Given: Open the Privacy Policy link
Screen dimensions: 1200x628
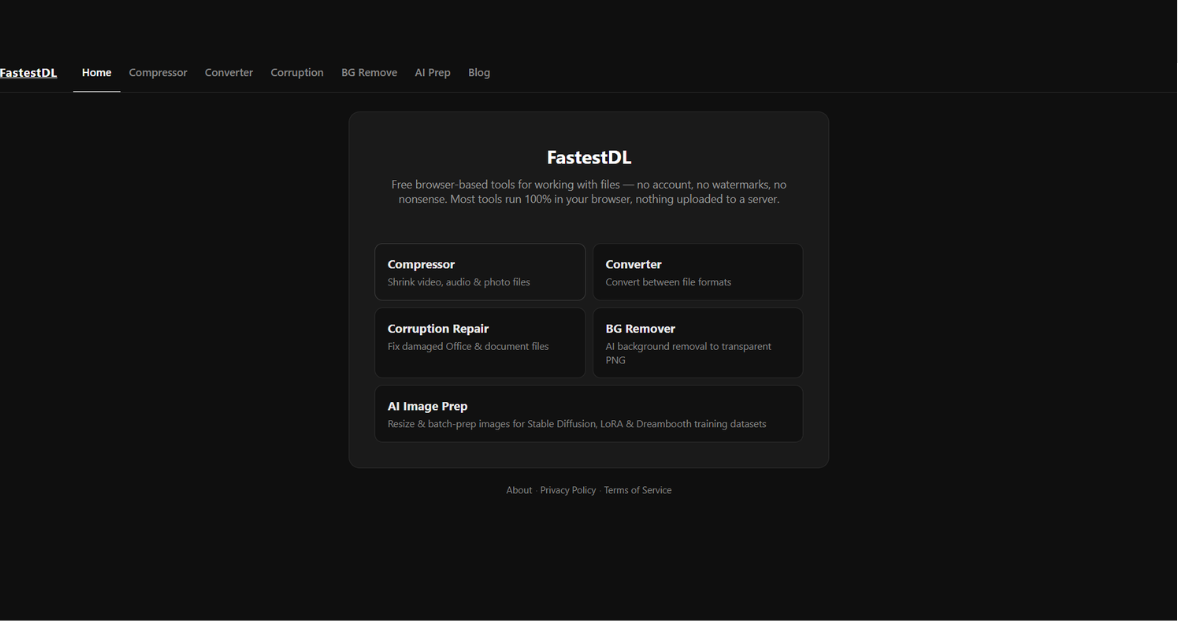Looking at the screenshot, I should (568, 490).
